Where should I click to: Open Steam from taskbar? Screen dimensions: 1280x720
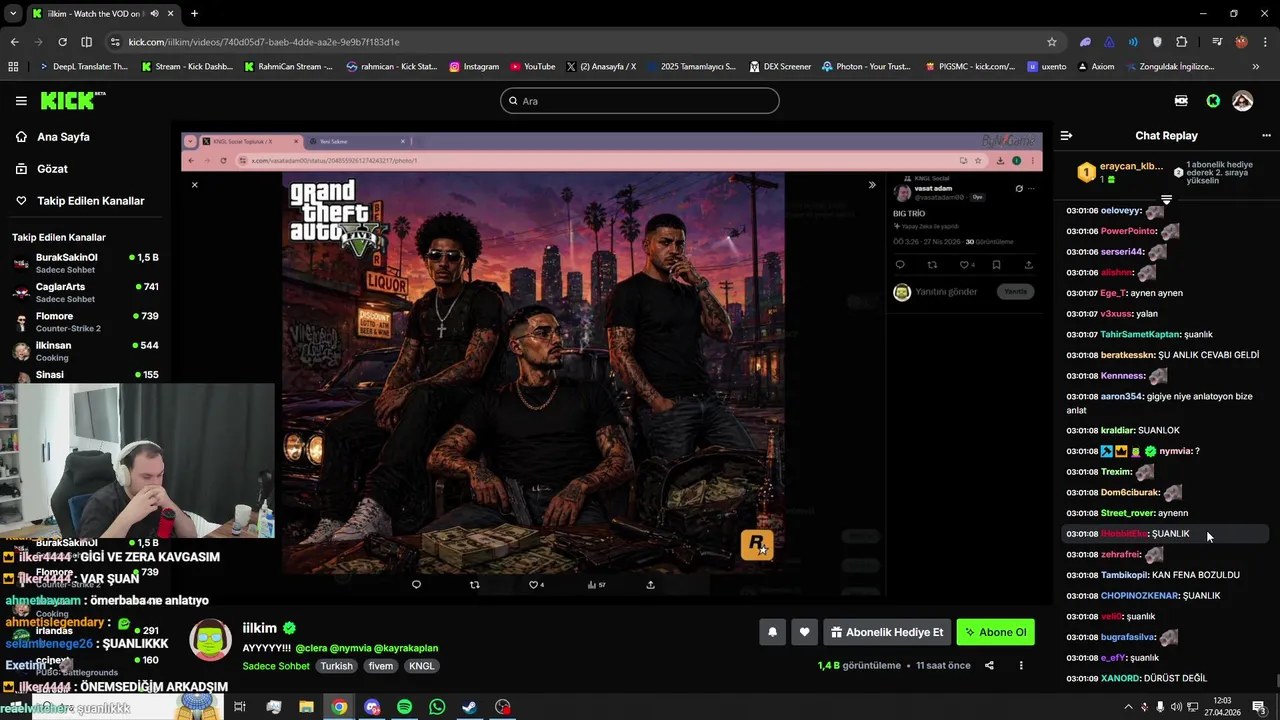469,707
